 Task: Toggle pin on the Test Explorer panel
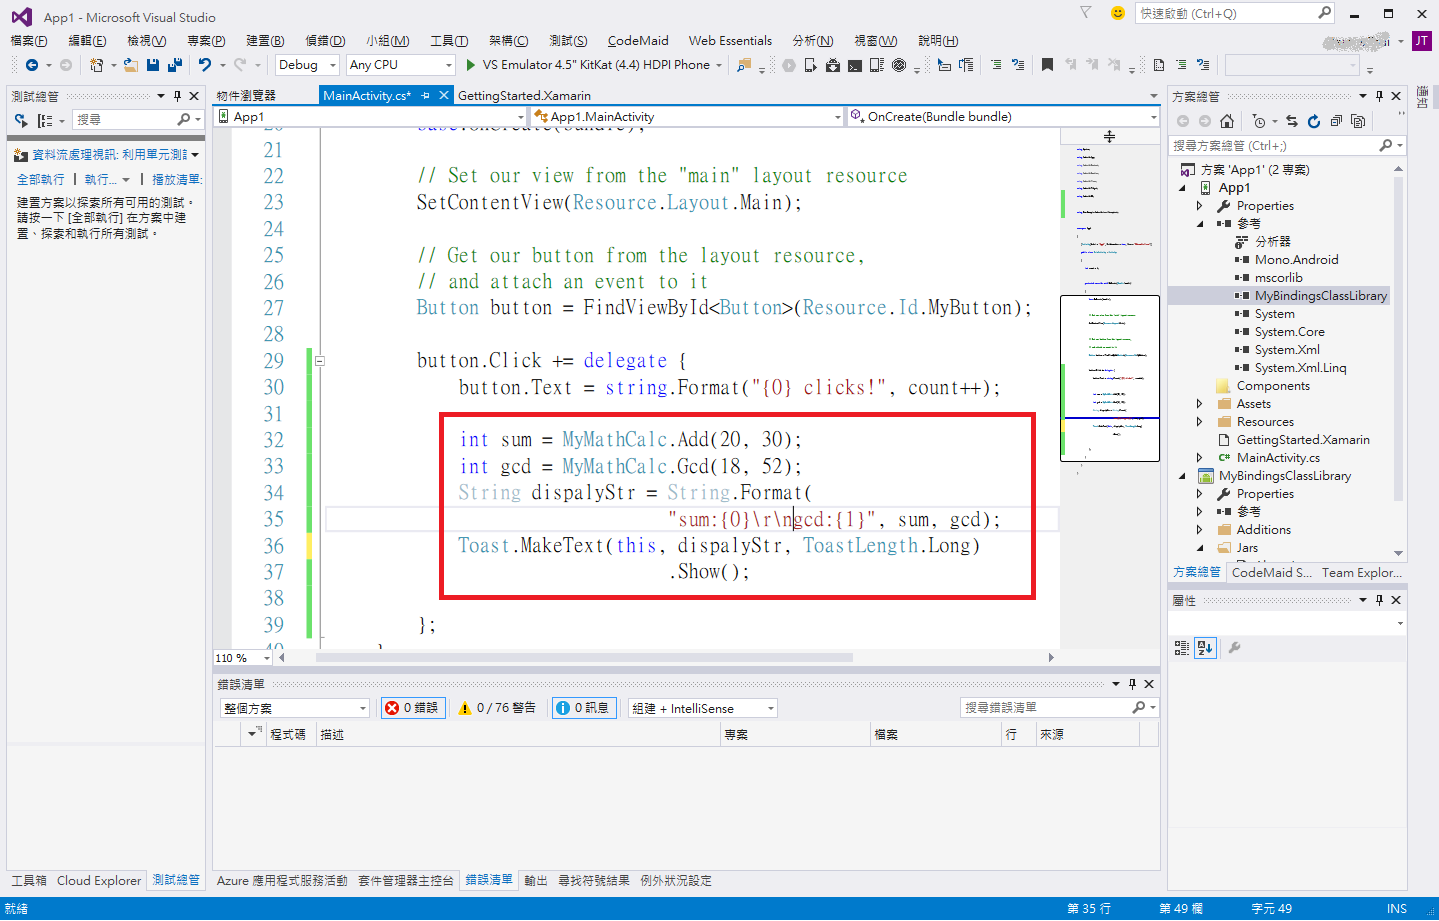177,96
